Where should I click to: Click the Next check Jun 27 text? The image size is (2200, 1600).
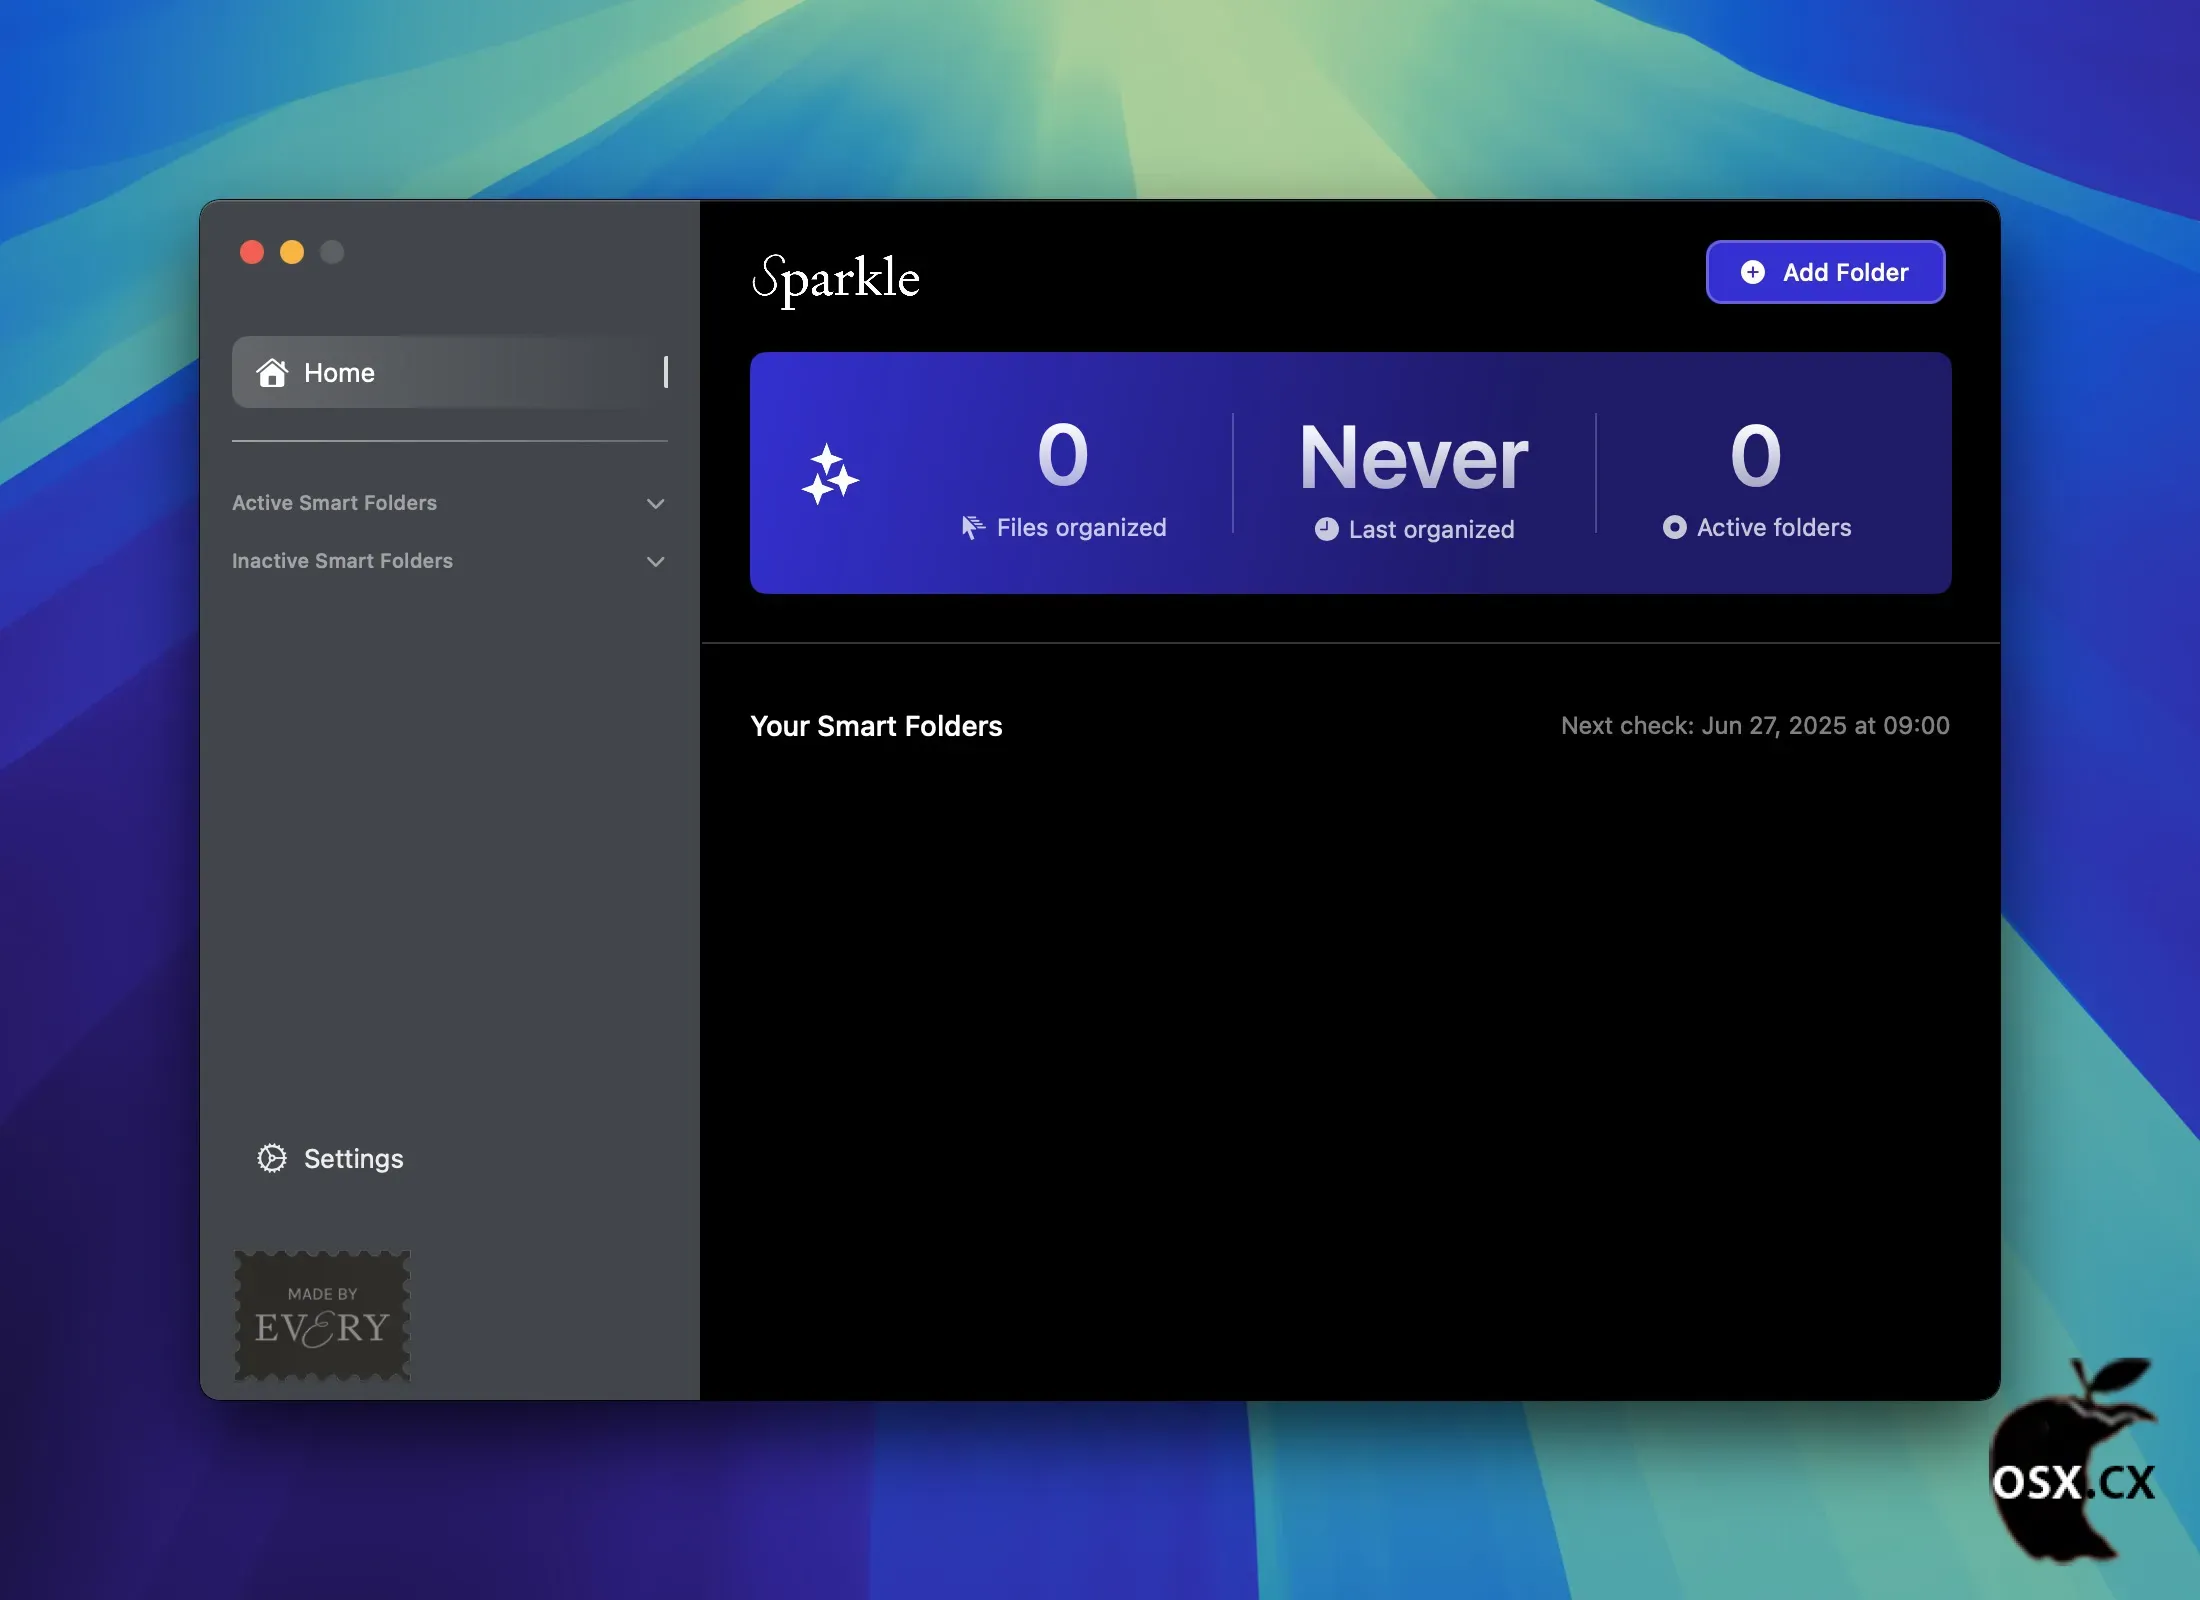(1755, 726)
